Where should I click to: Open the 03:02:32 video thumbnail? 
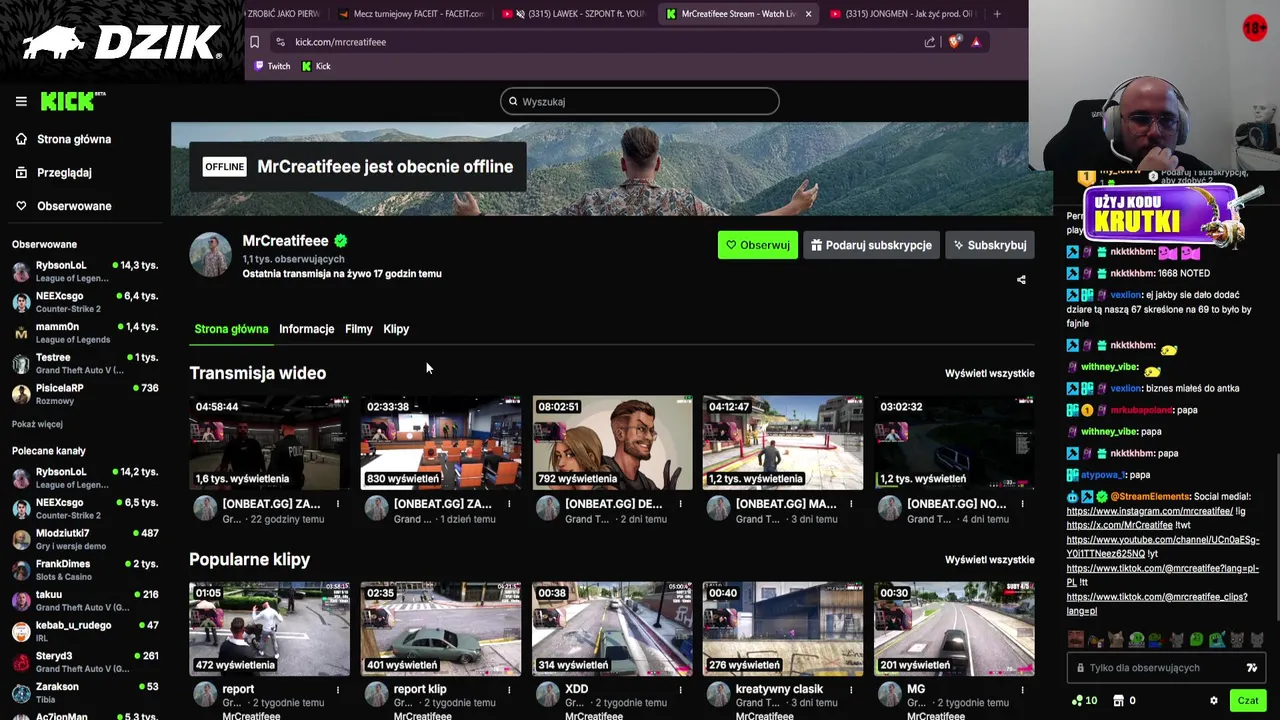pos(954,442)
